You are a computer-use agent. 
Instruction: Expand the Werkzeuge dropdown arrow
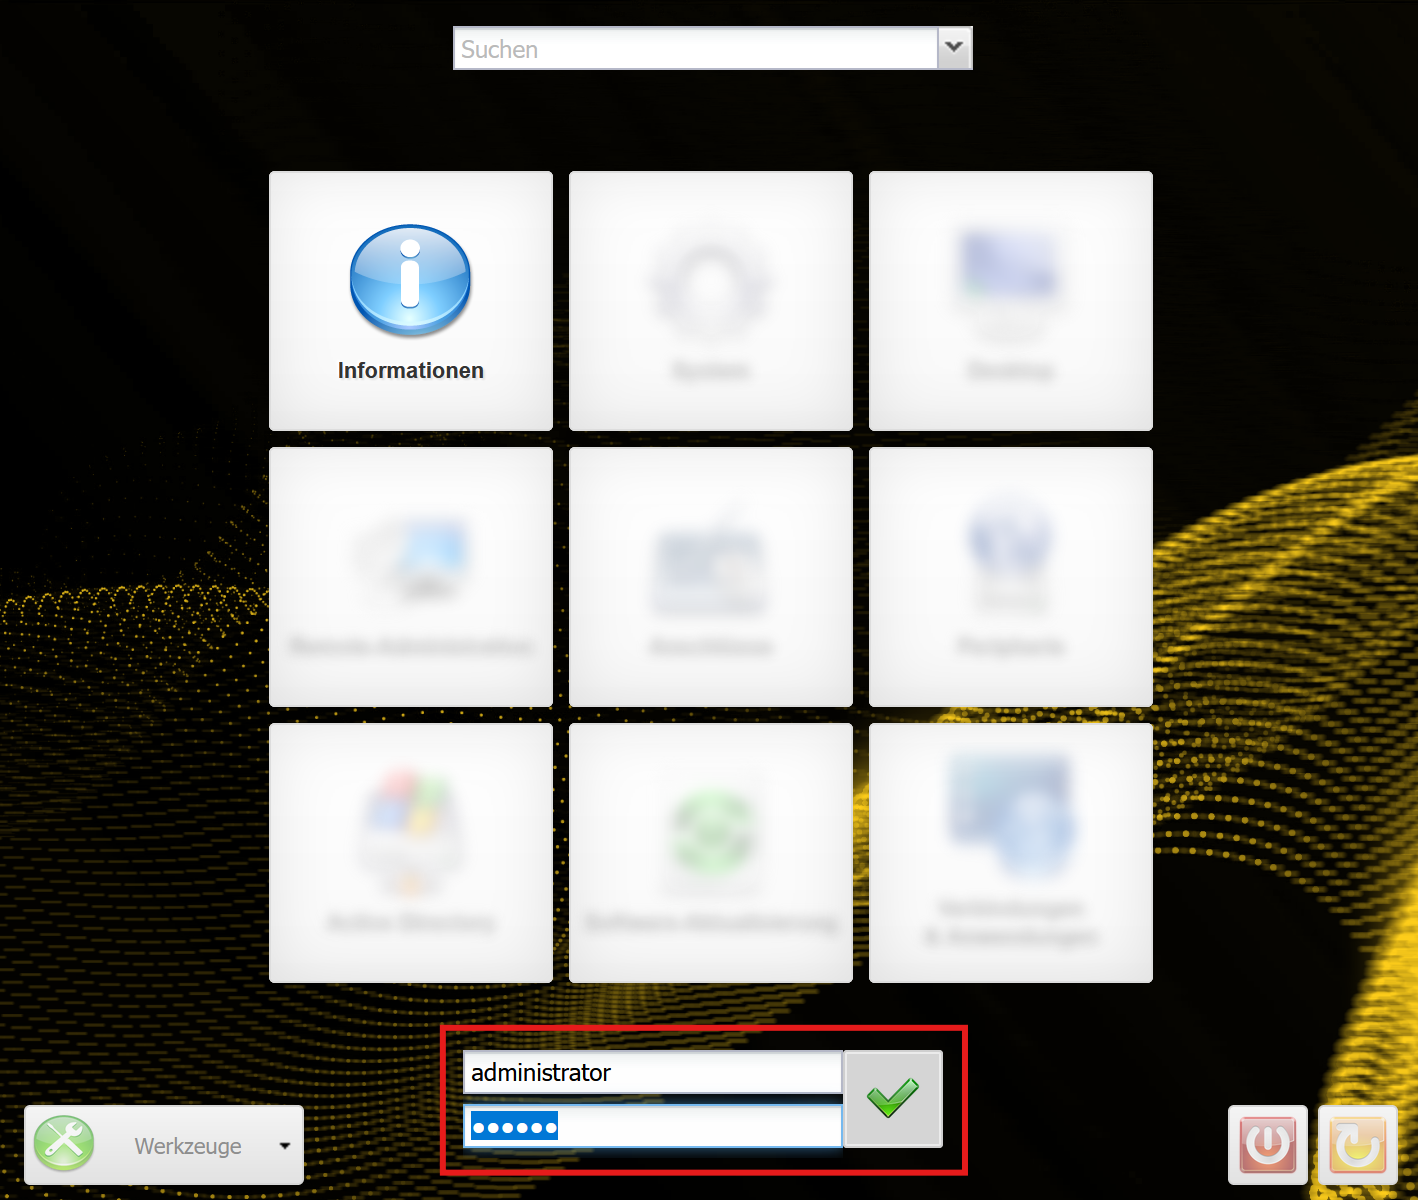pyautogui.click(x=285, y=1146)
